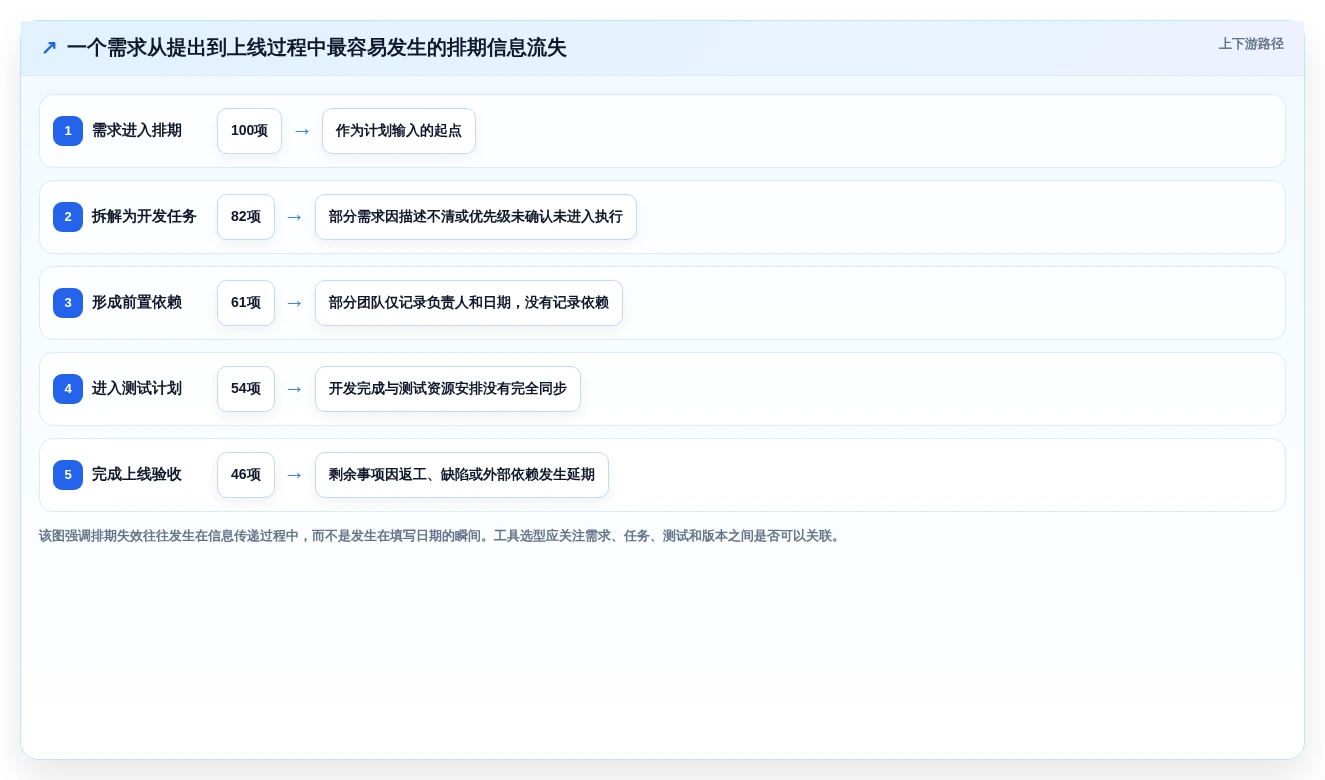Click the '剩余事项因返工、缺陷或外部依赖发生延期' note box

coord(462,475)
